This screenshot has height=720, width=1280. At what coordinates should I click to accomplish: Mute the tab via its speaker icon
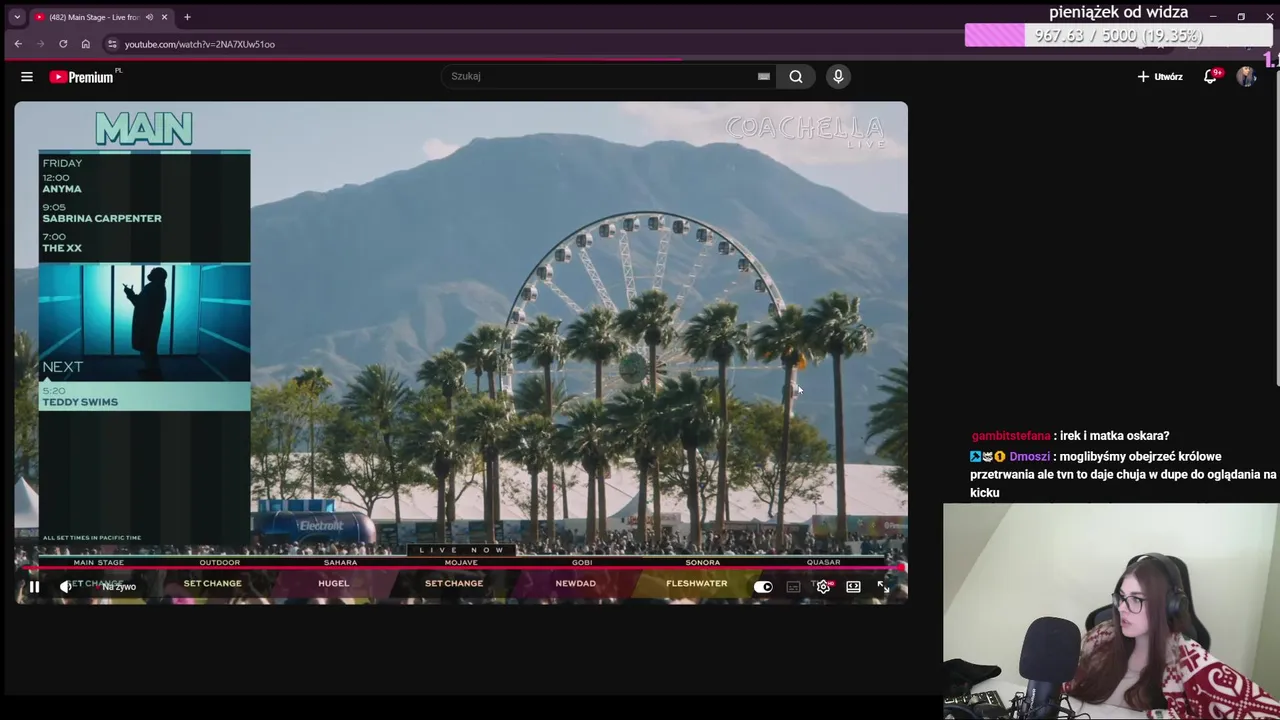point(149,17)
